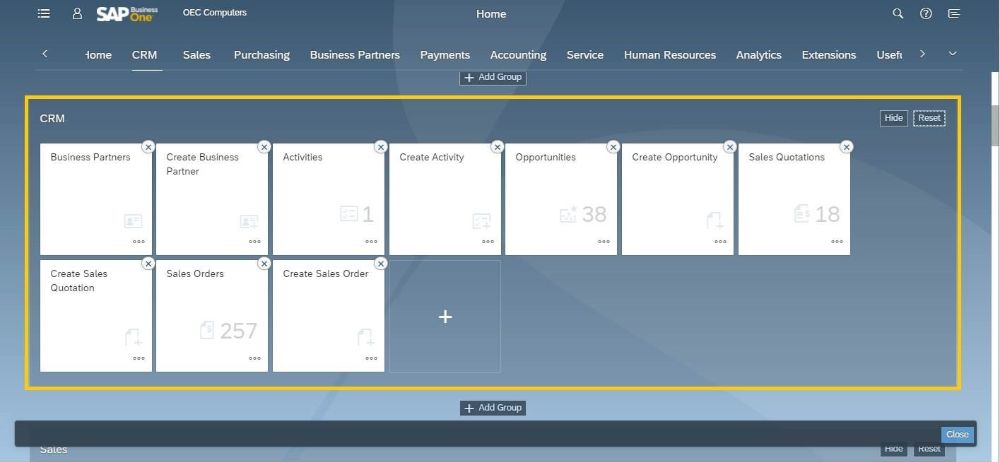
Task: Open more options on Create Sales Order tile
Action: tap(371, 359)
